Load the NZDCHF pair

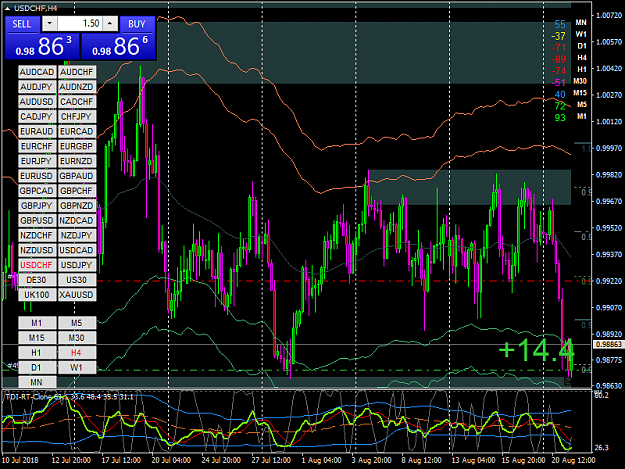37,235
